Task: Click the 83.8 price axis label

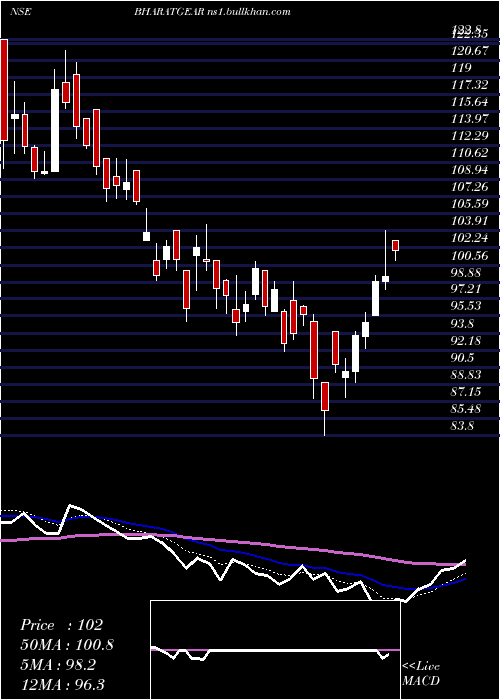Action: (462, 426)
